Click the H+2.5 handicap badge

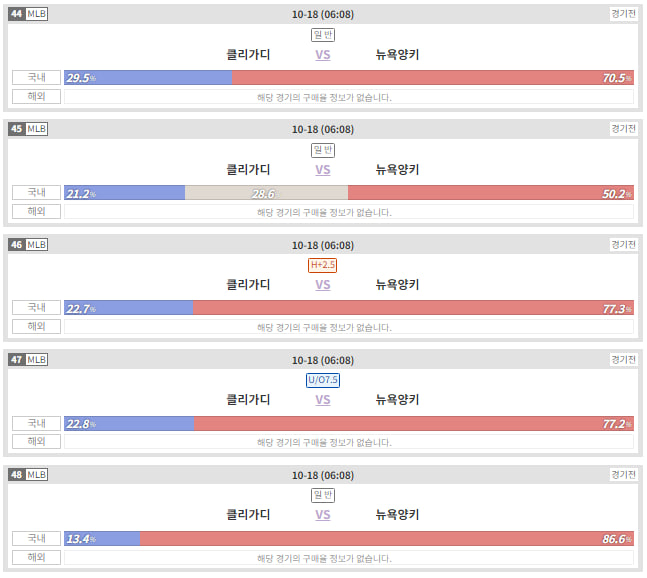(x=322, y=265)
